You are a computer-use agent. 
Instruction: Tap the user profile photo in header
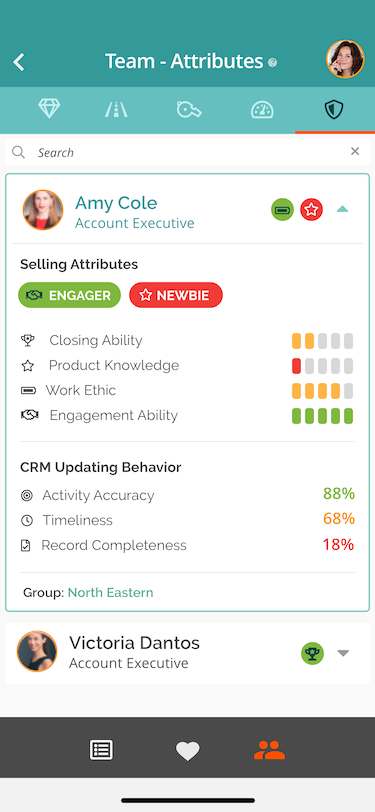pos(345,59)
